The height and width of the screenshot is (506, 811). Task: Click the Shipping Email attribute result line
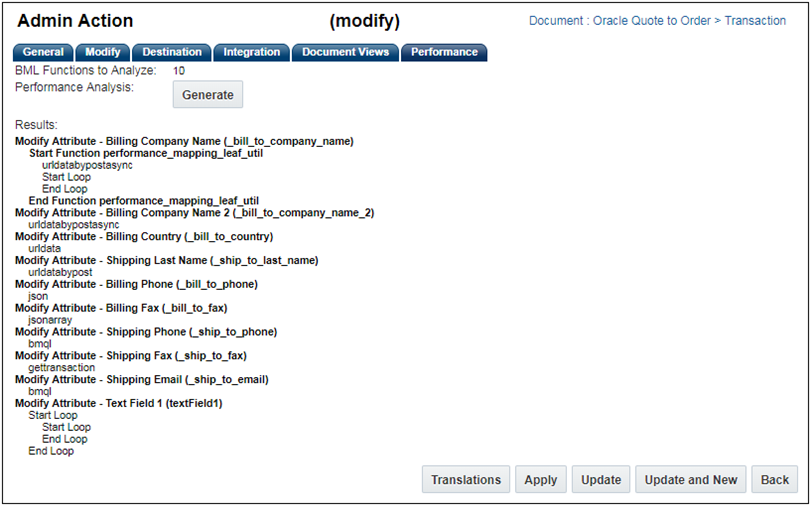point(141,380)
